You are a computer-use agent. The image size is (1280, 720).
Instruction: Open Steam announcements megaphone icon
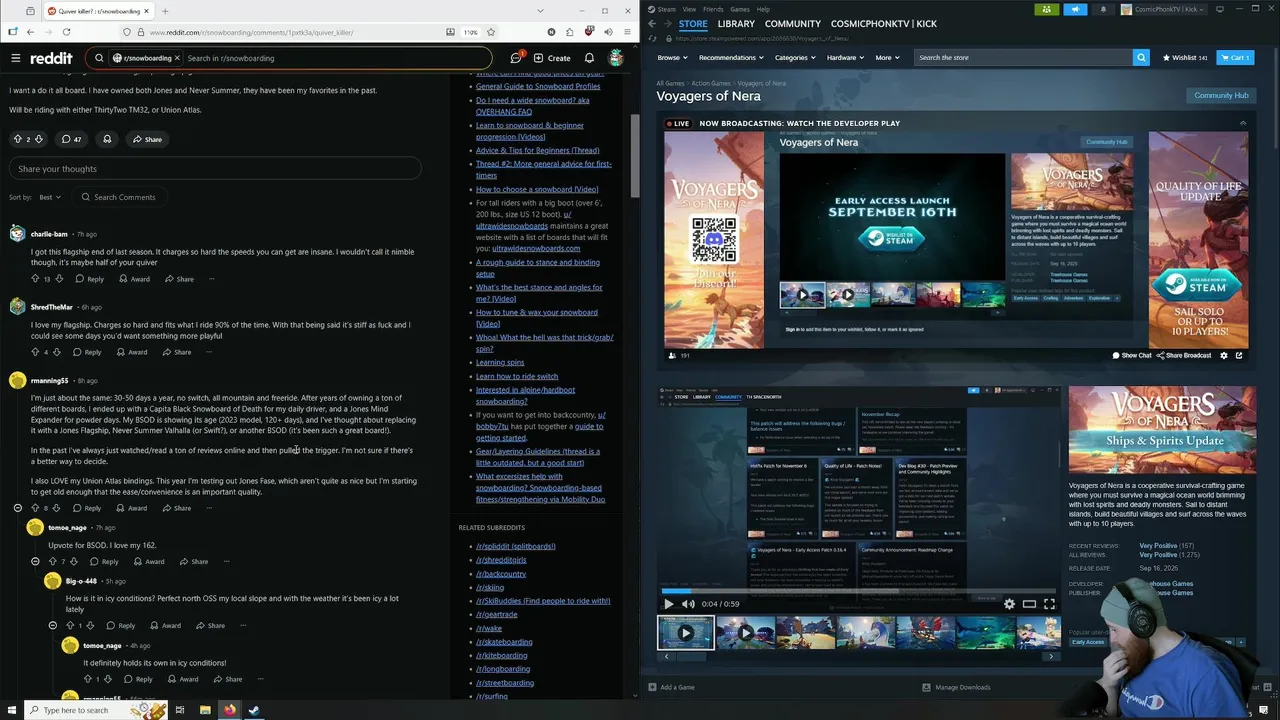(1075, 9)
